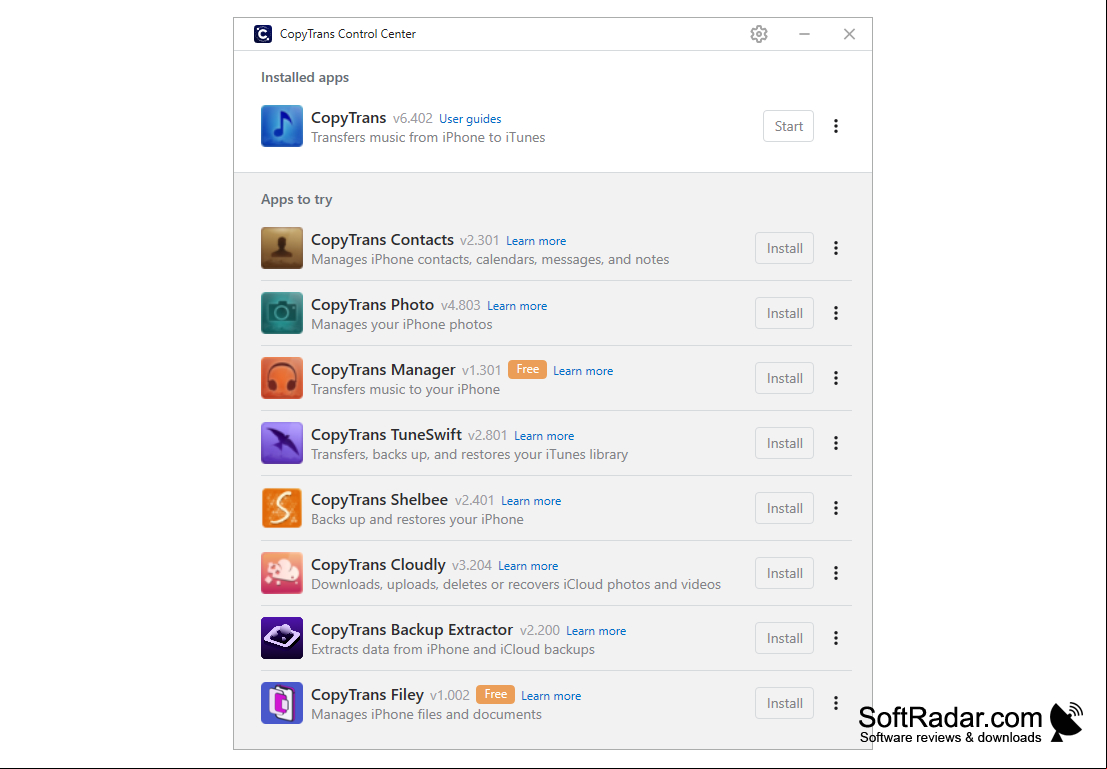The image size is (1107, 769).
Task: Open more options for CopyTrans Shelbee
Action: pyautogui.click(x=836, y=508)
